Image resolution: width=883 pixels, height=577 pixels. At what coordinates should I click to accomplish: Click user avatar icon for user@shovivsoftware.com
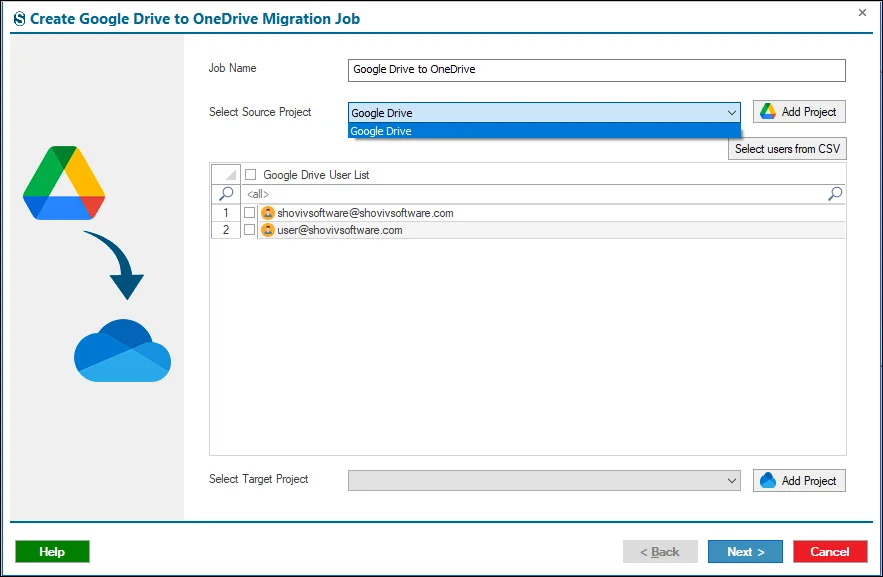pyautogui.click(x=267, y=230)
